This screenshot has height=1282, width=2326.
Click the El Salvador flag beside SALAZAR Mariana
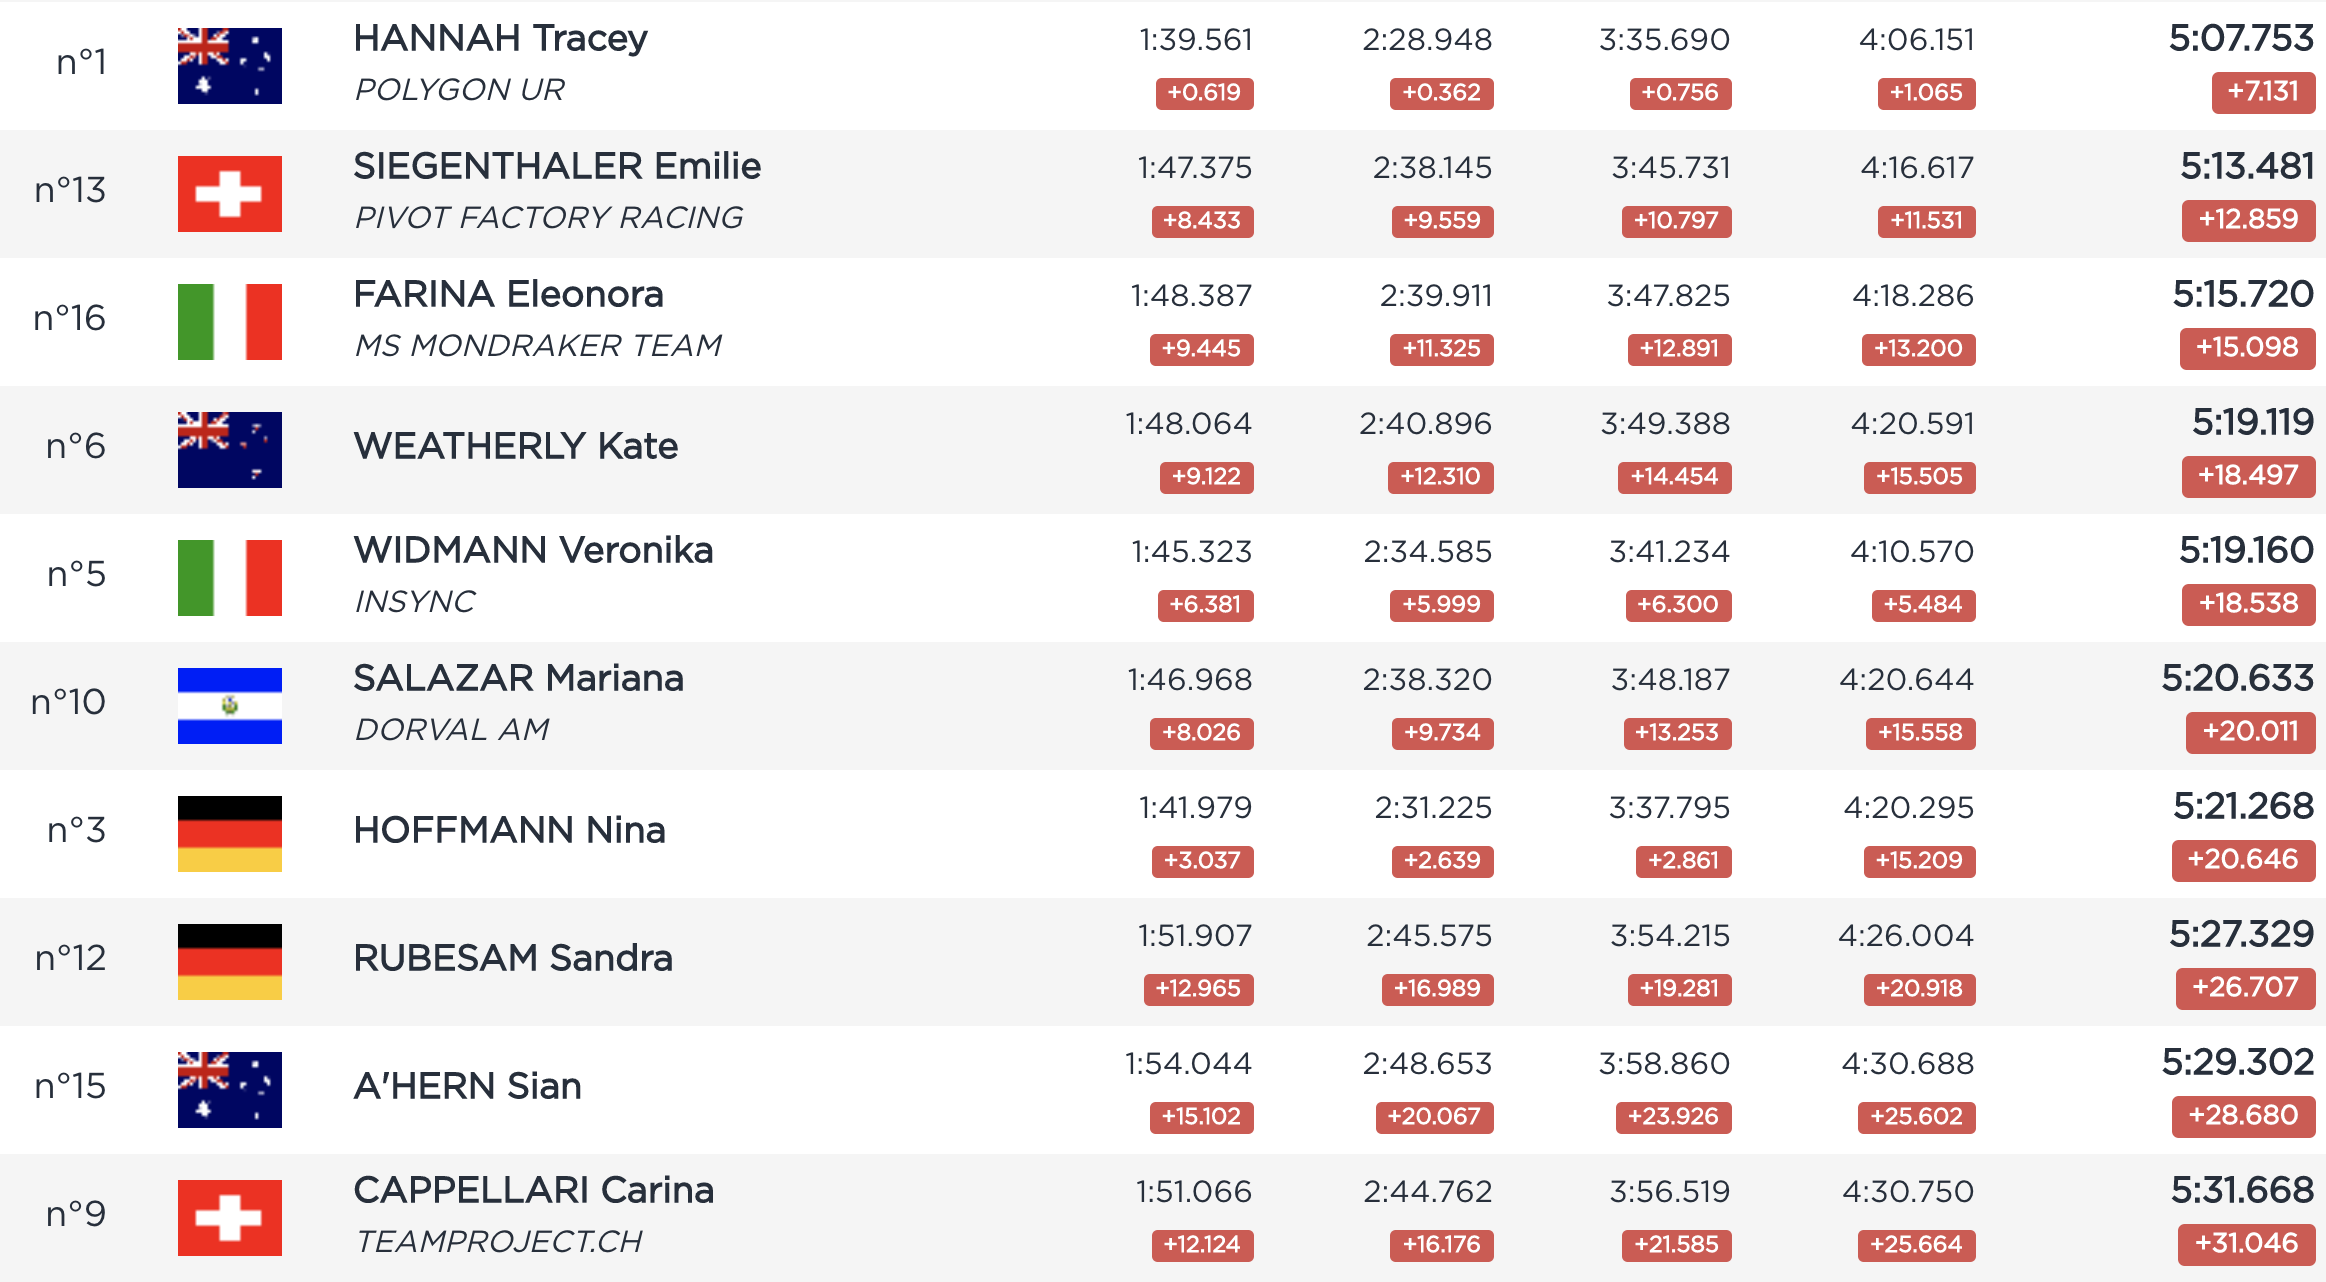click(230, 706)
